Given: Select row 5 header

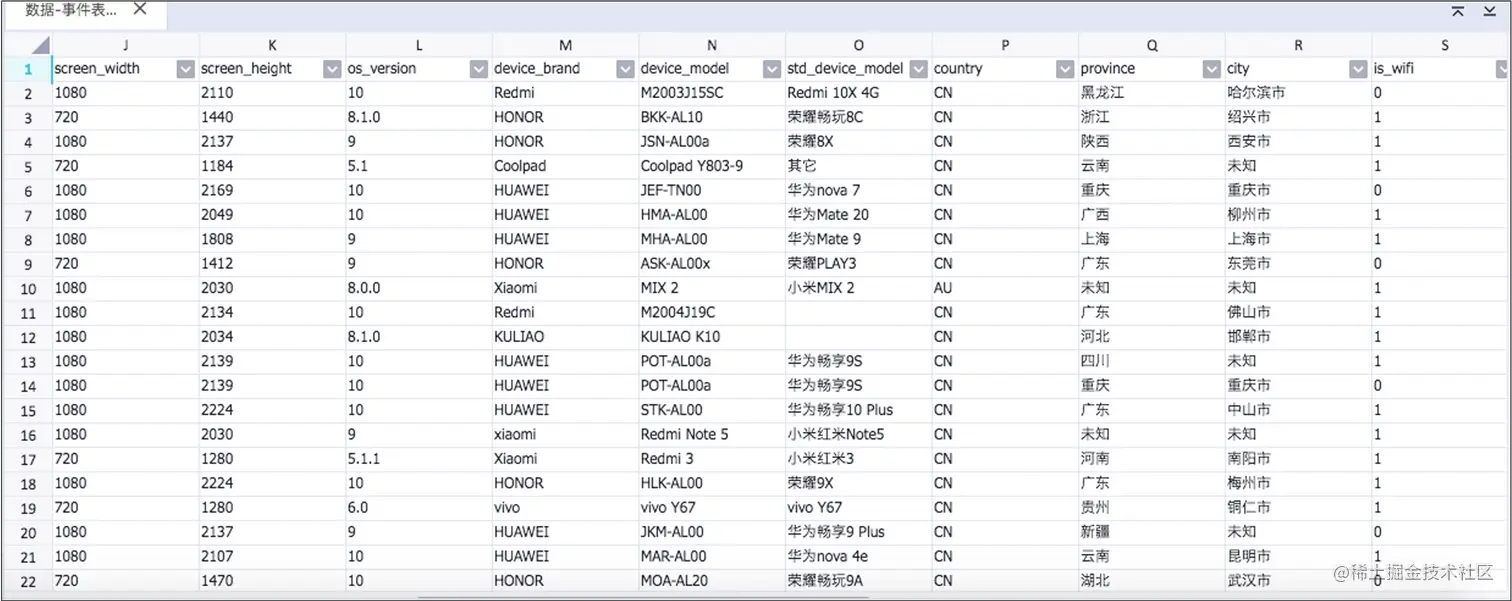Looking at the screenshot, I should (x=27, y=166).
